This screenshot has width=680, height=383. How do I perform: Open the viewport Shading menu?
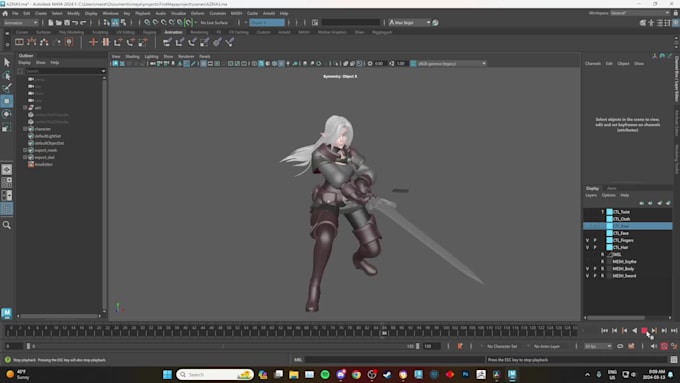coord(132,56)
